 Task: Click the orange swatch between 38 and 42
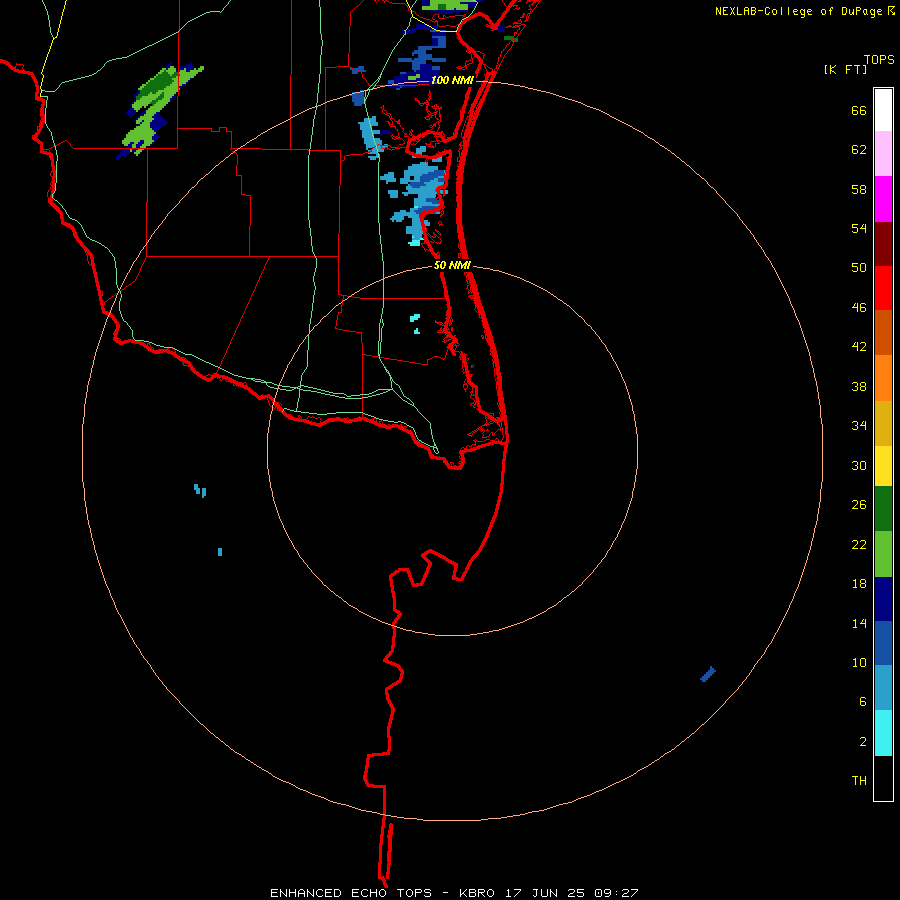pos(883,378)
